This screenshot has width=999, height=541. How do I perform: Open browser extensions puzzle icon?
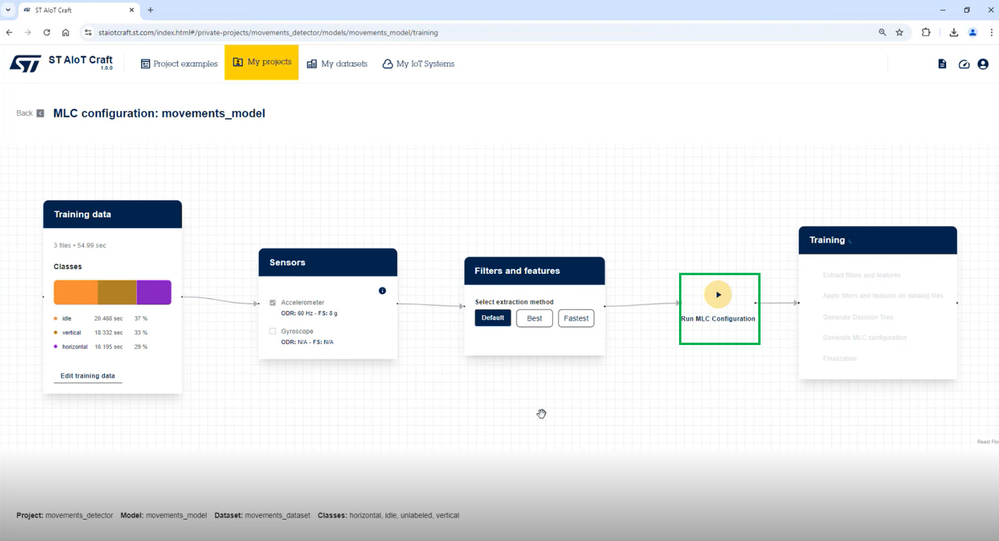pos(926,32)
